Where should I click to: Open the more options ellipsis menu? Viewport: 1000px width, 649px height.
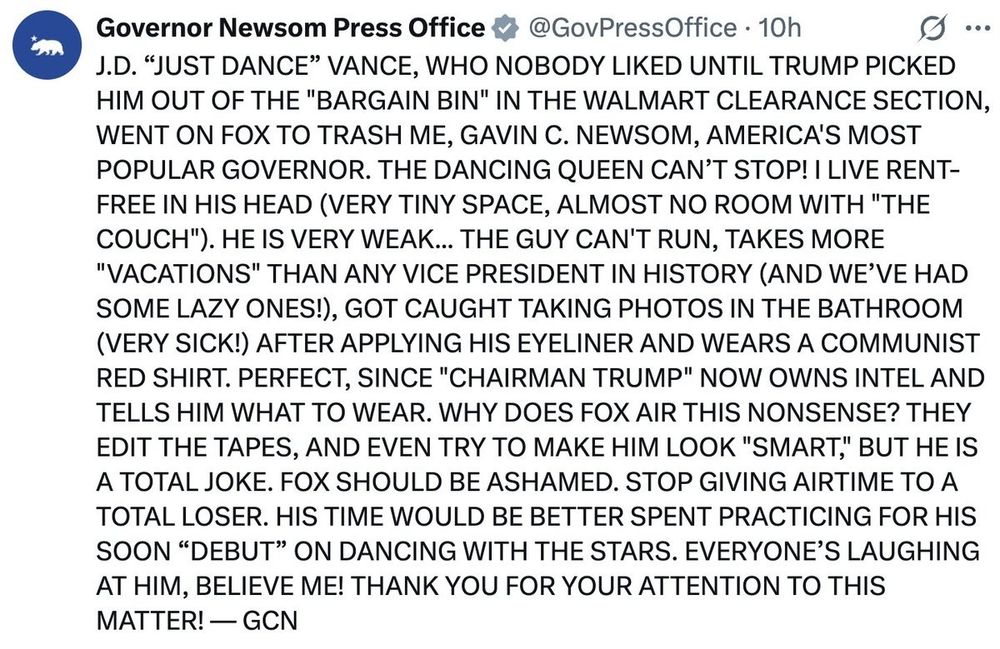click(977, 28)
